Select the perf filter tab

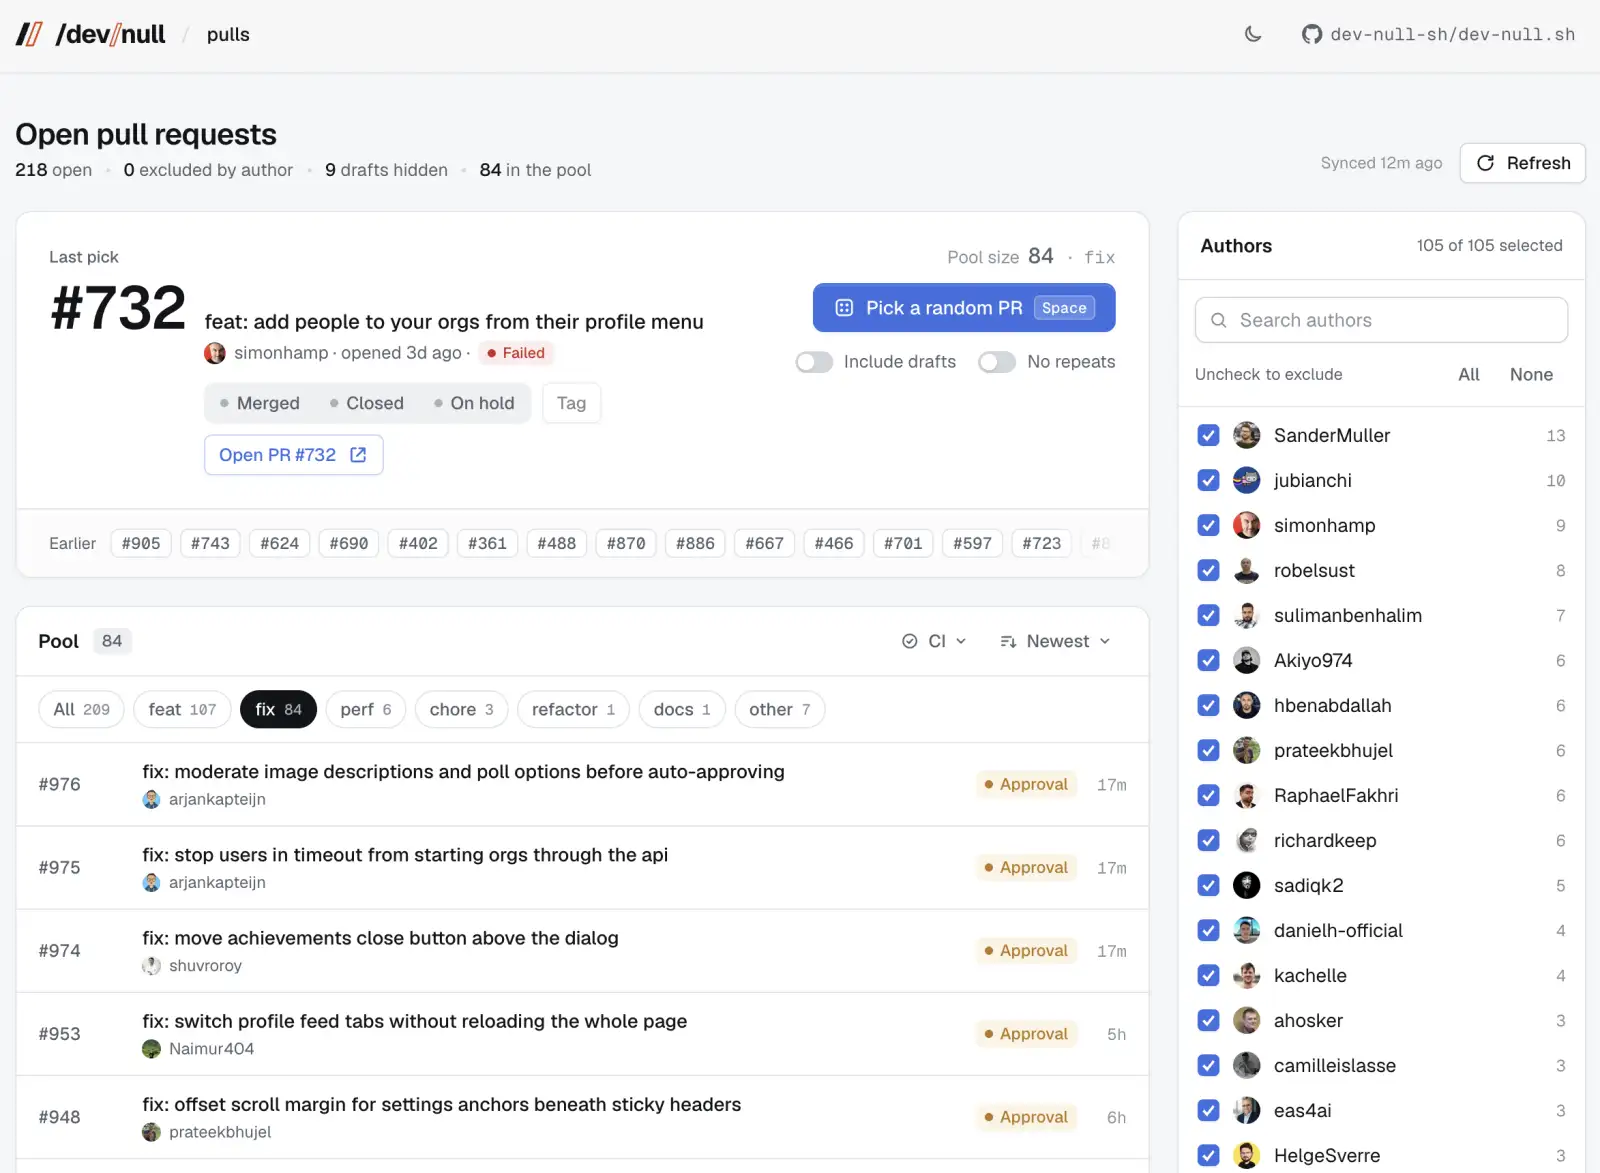point(366,709)
